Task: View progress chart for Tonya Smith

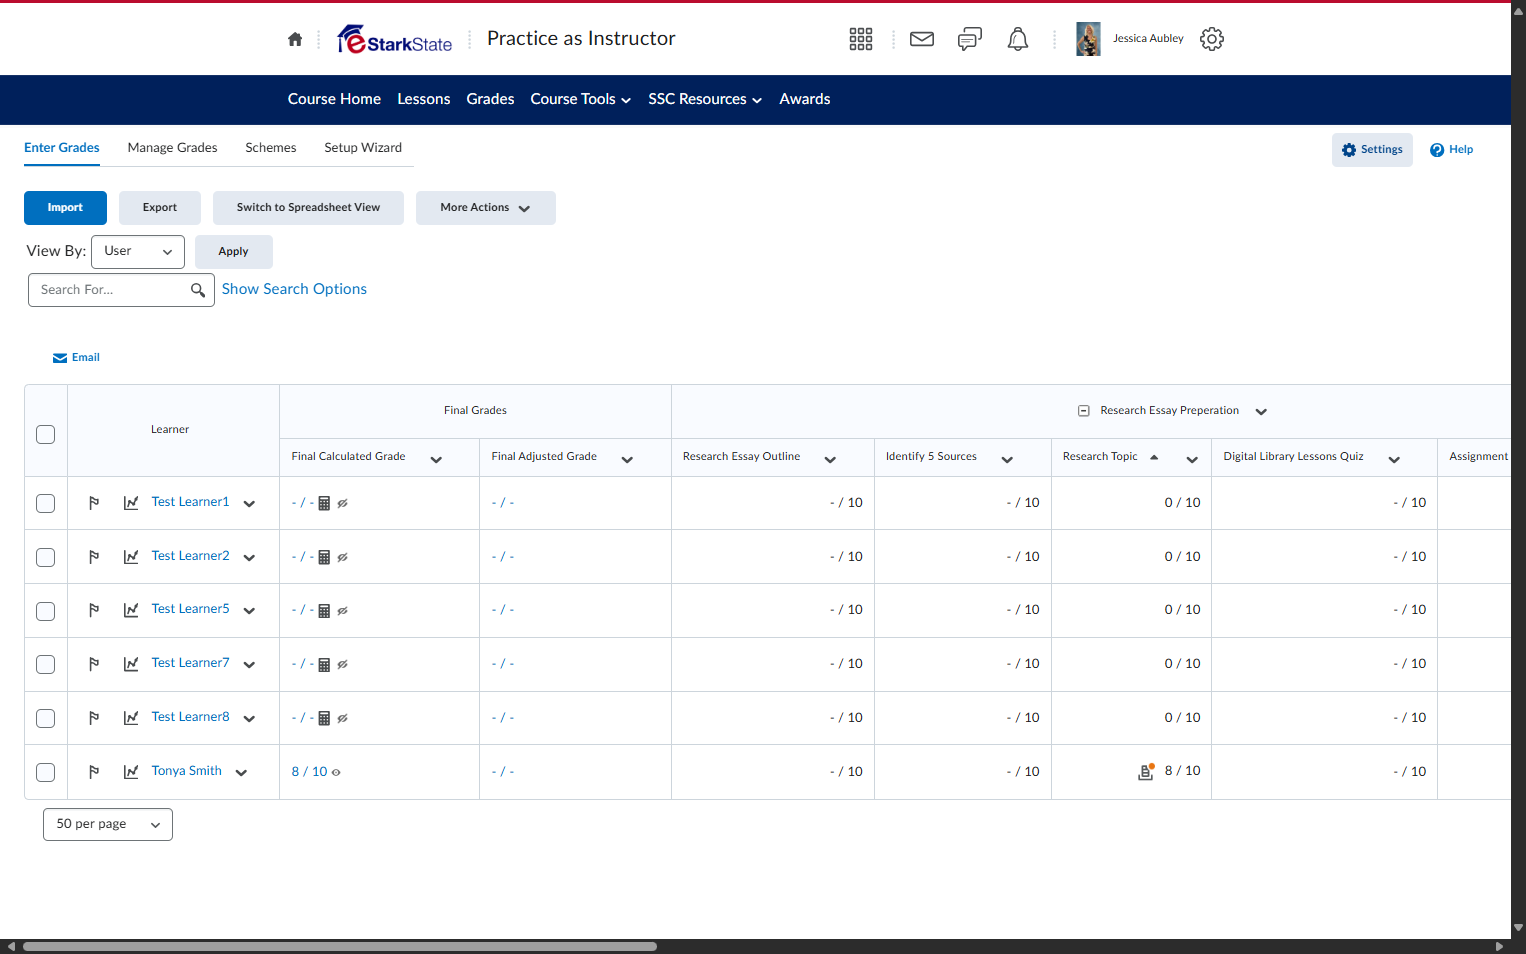Action: coord(131,772)
